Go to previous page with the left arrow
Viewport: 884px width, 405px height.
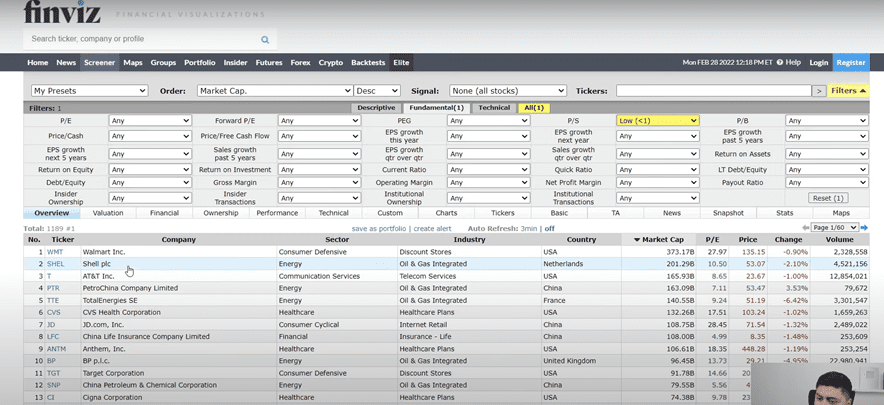tap(807, 228)
